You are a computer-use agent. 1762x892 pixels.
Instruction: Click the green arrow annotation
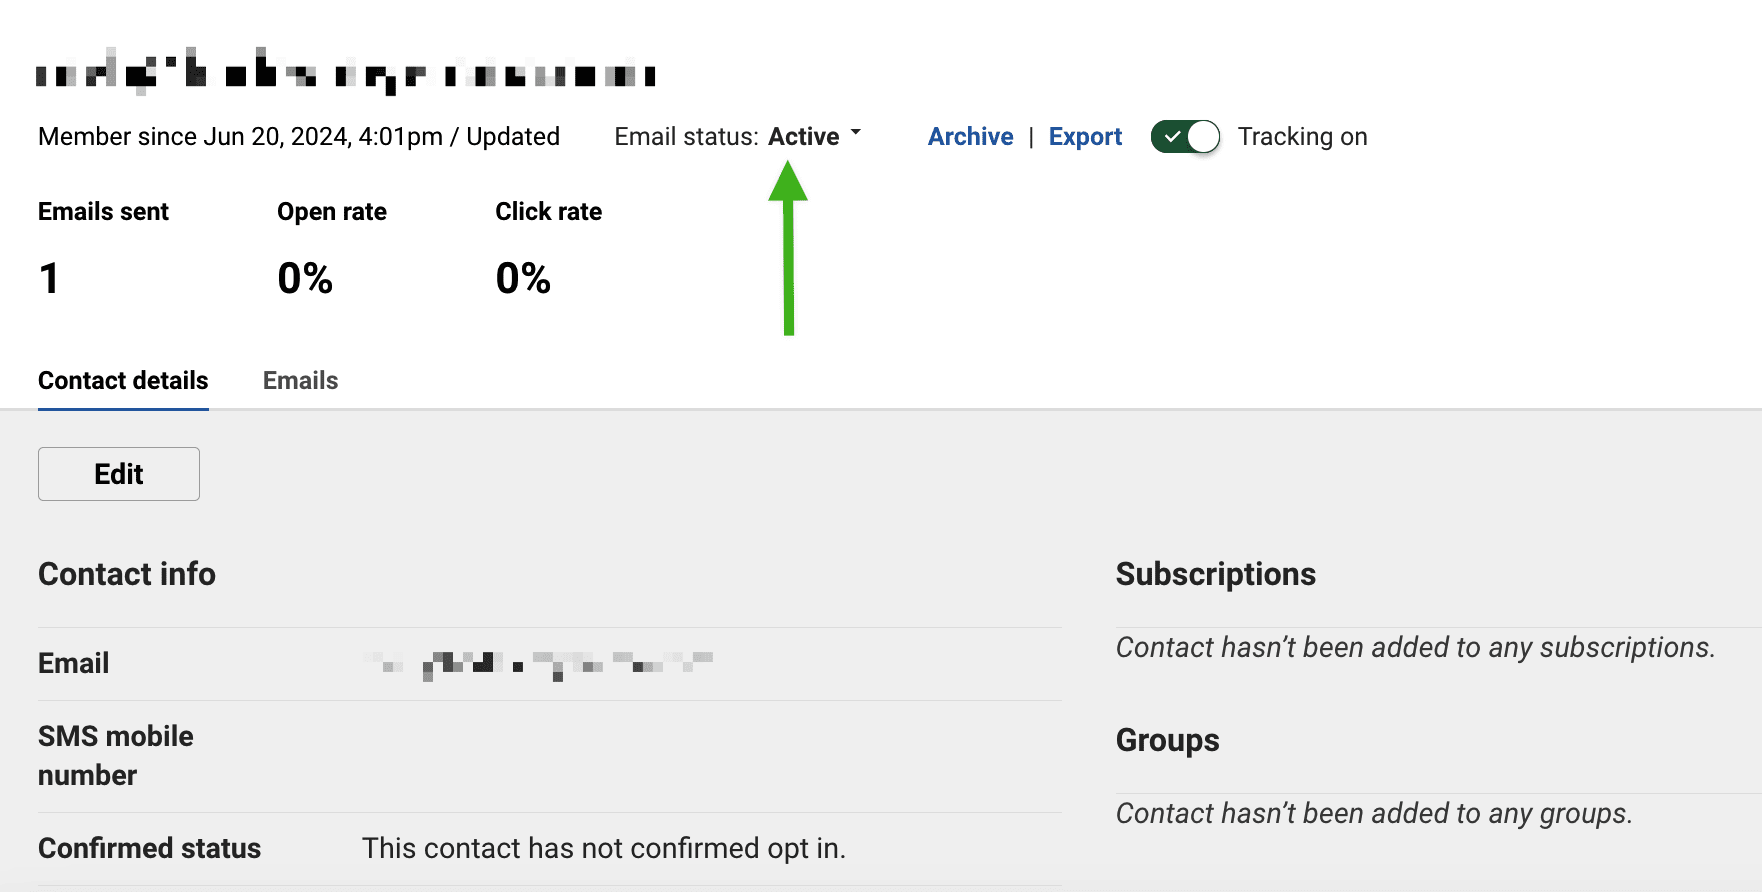(788, 250)
